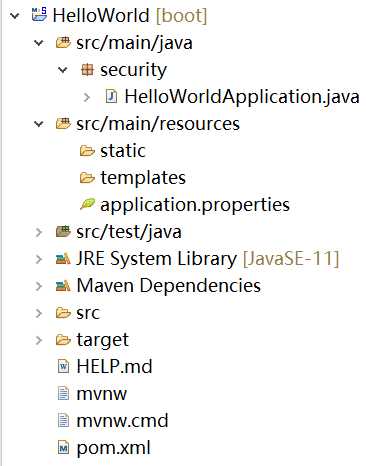Click the security package icon
This screenshot has height=466, width=366.
pos(87,70)
